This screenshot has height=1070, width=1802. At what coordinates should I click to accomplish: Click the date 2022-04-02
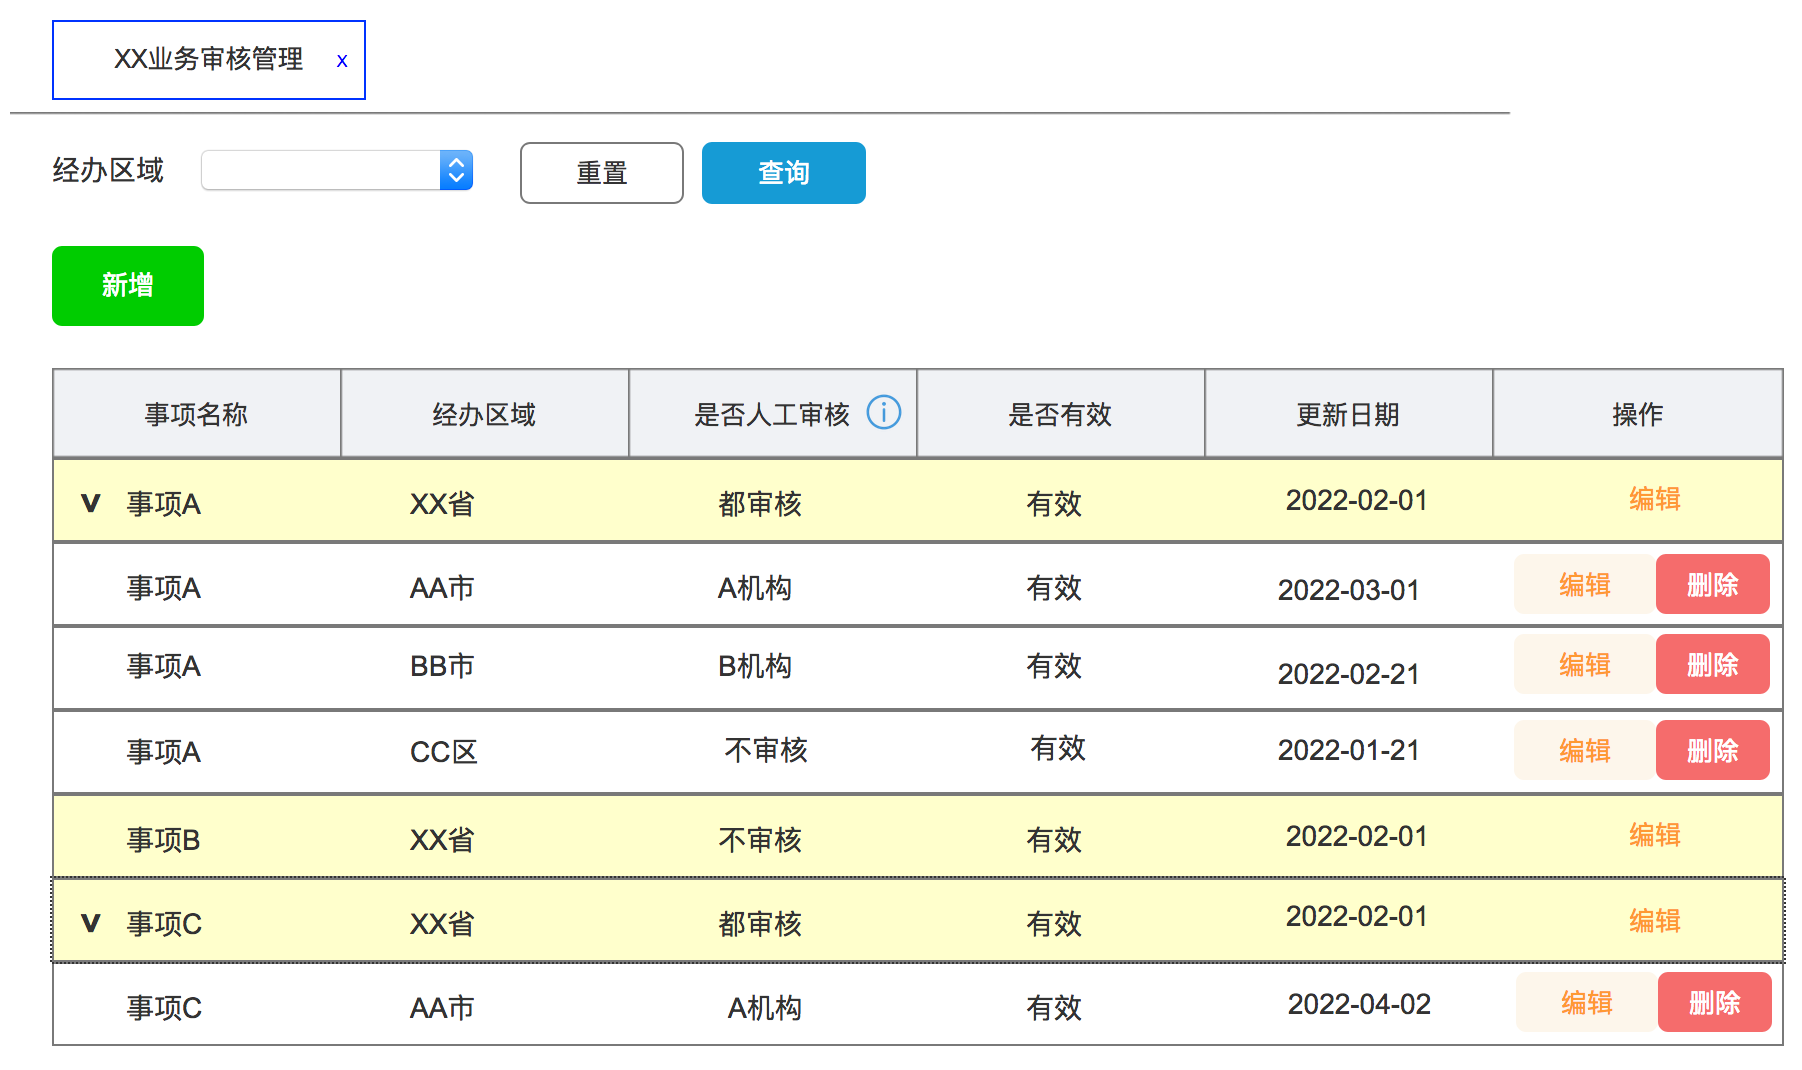click(x=1359, y=1004)
